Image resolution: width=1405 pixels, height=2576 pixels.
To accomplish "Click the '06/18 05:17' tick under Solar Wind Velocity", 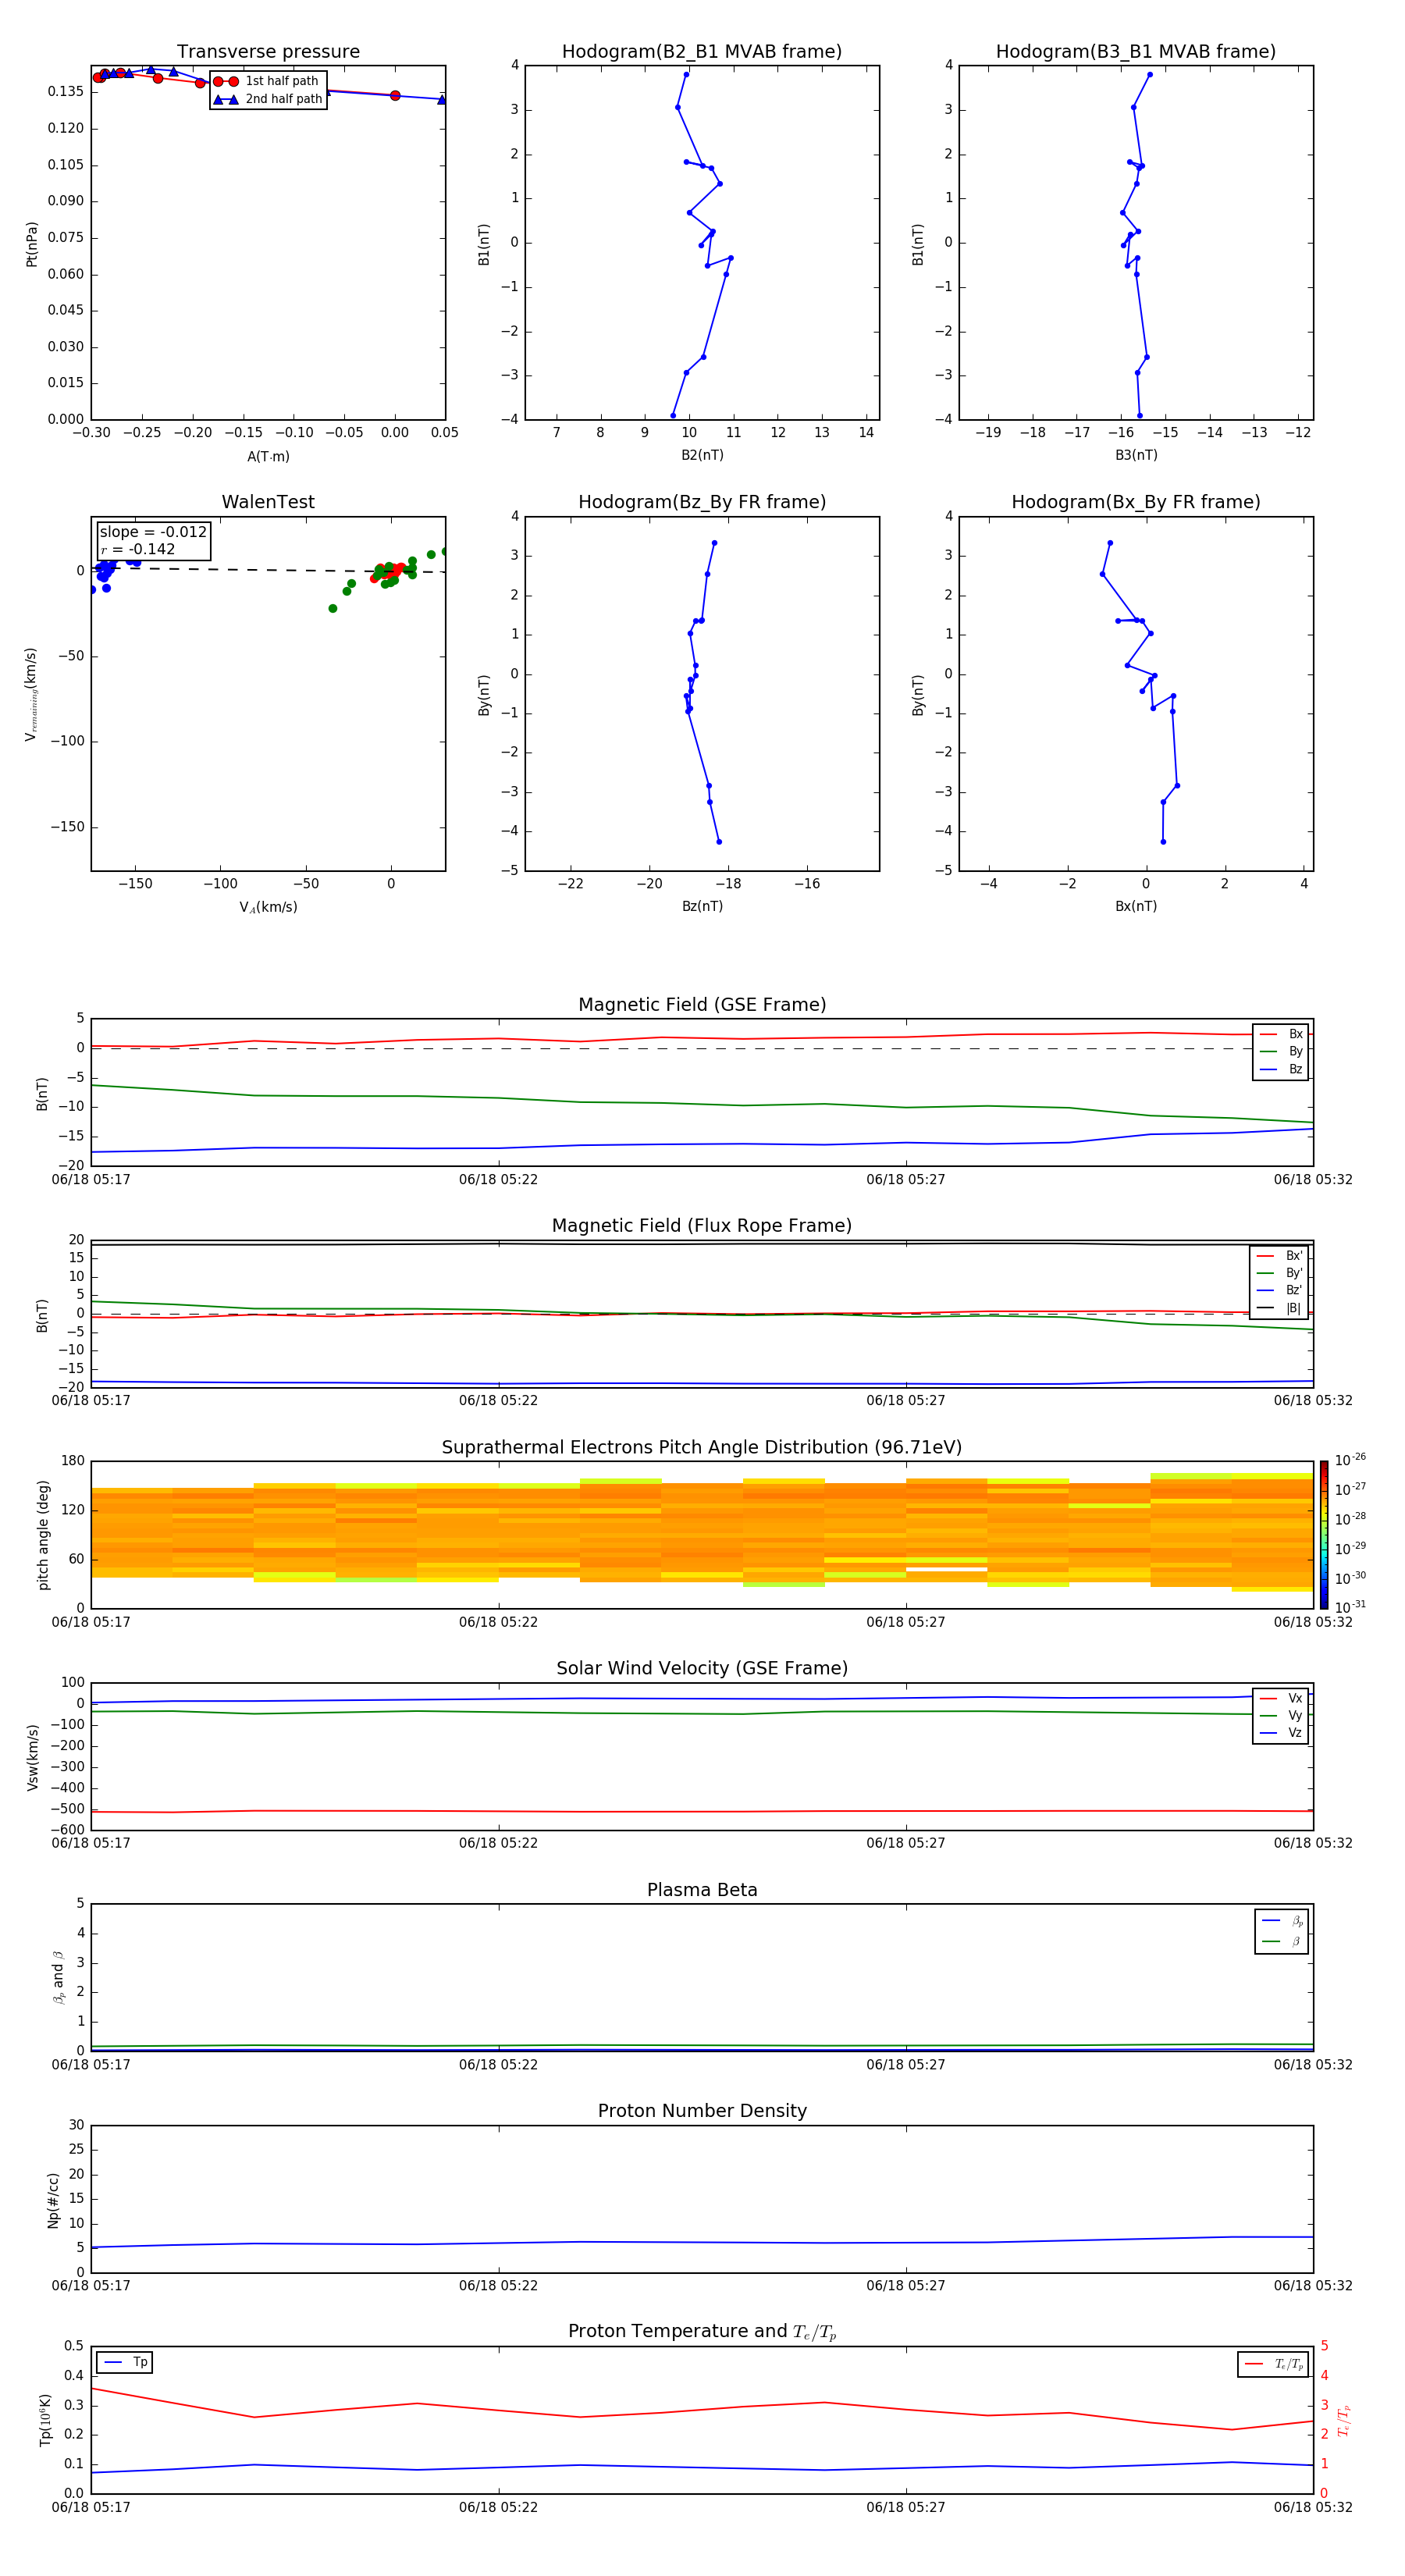I will [91, 1843].
